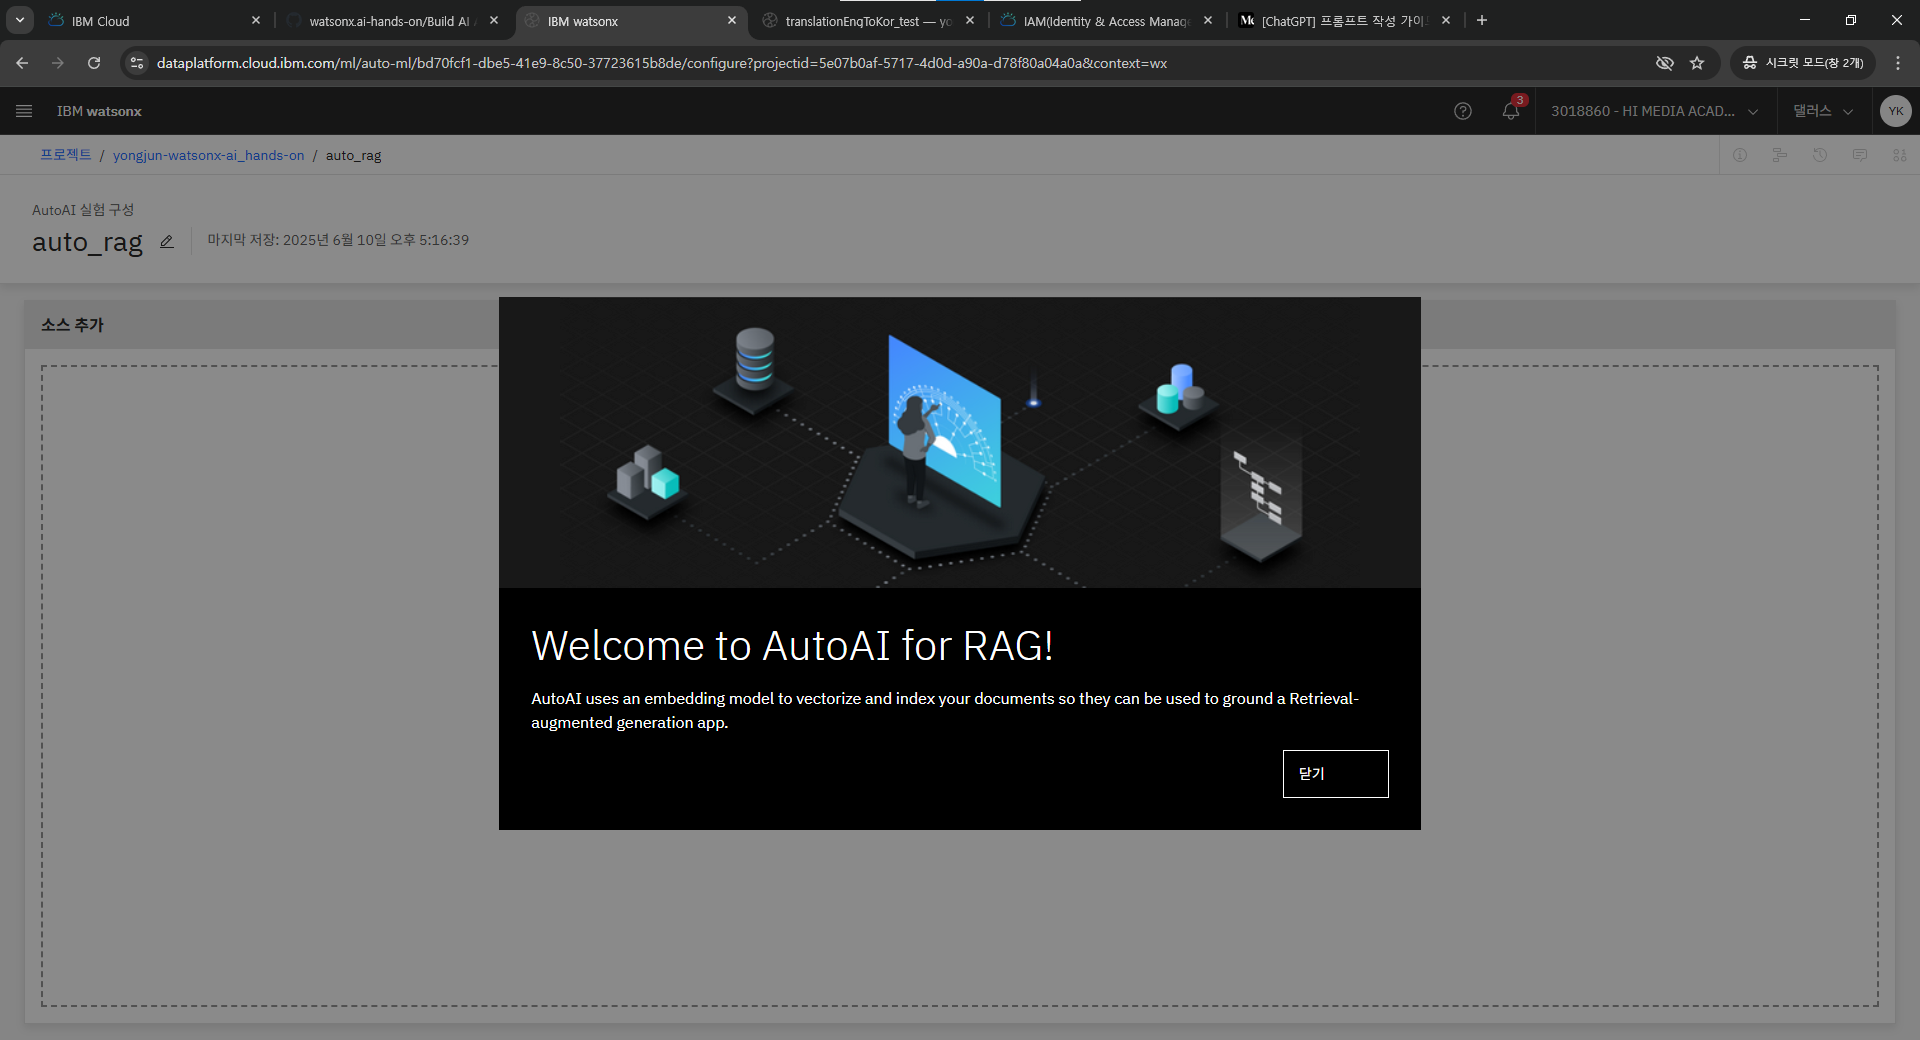Switch to the watsonx.ai-hands-on/Build AI tab
1920x1040 pixels.
tap(393, 21)
